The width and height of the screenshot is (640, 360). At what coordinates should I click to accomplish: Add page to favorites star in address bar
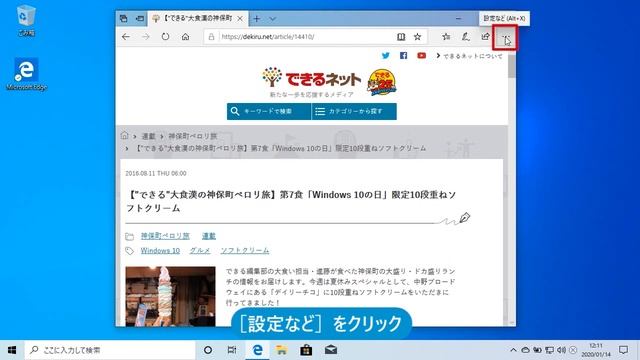pyautogui.click(x=417, y=37)
